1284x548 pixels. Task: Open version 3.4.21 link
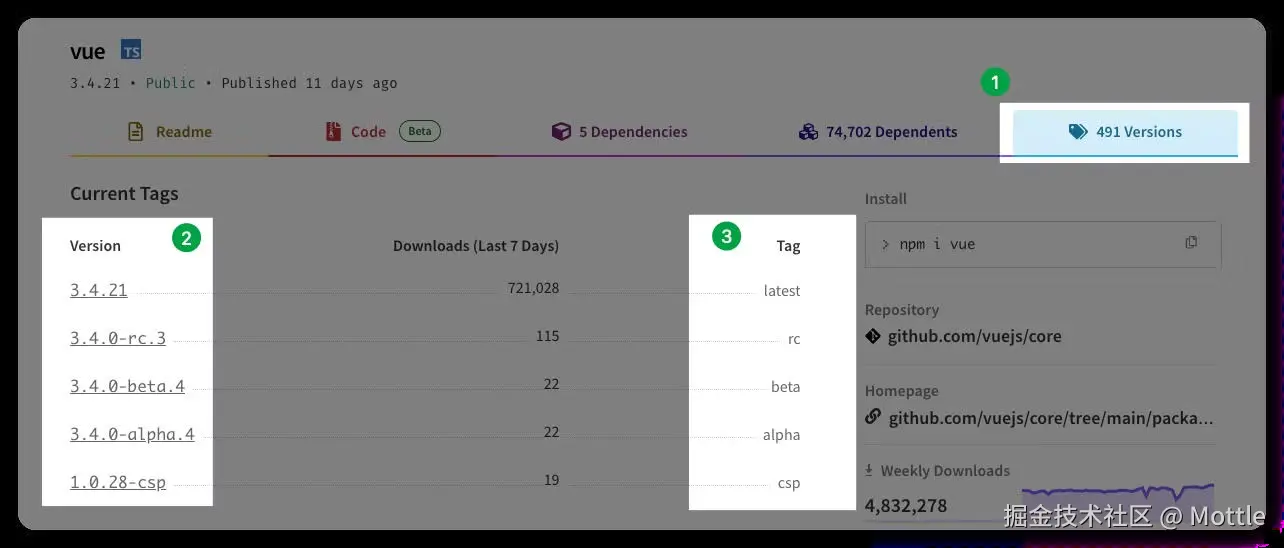(x=99, y=291)
